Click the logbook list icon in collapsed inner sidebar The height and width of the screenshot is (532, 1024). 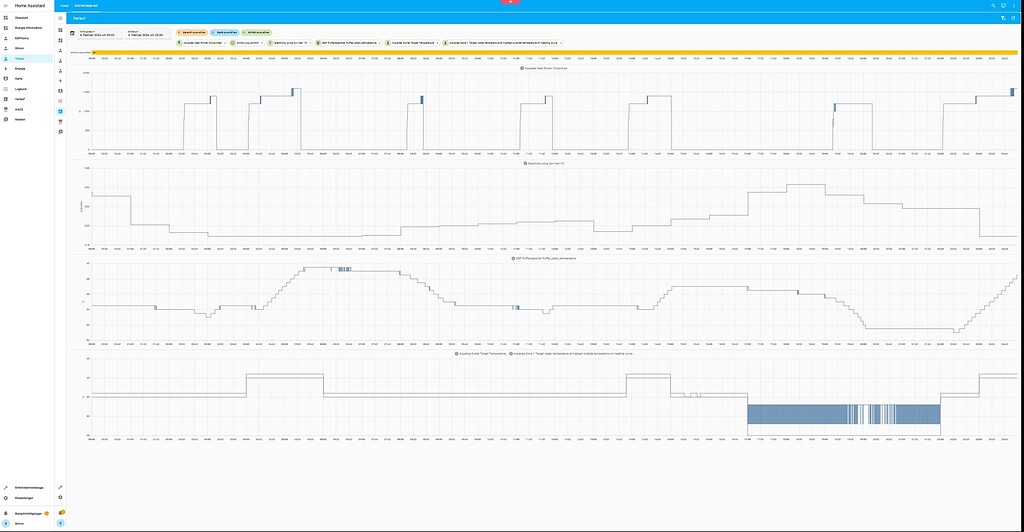coord(61,101)
